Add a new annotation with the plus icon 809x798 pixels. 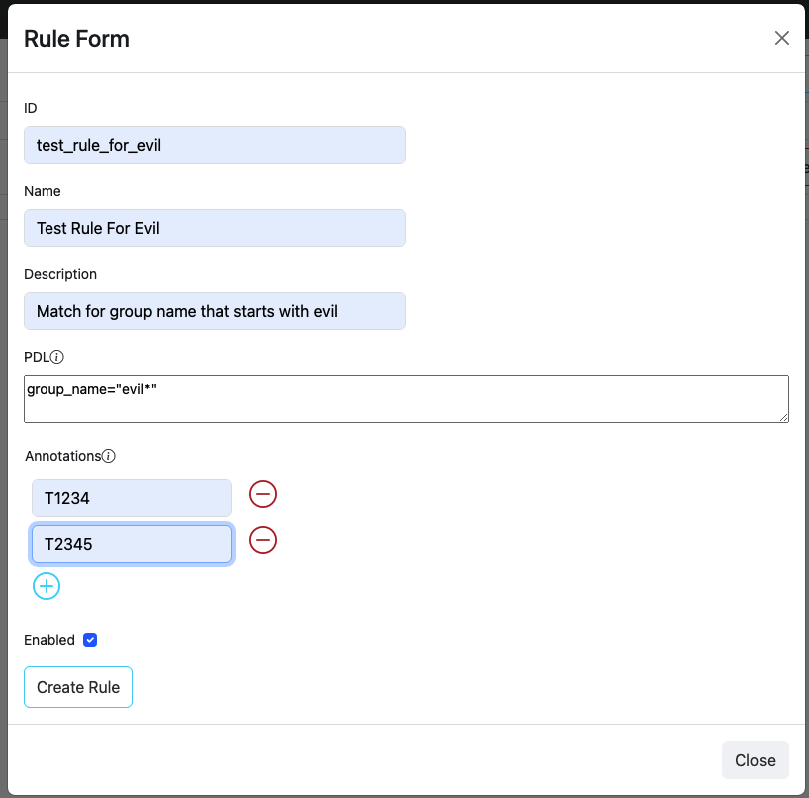pyautogui.click(x=47, y=586)
